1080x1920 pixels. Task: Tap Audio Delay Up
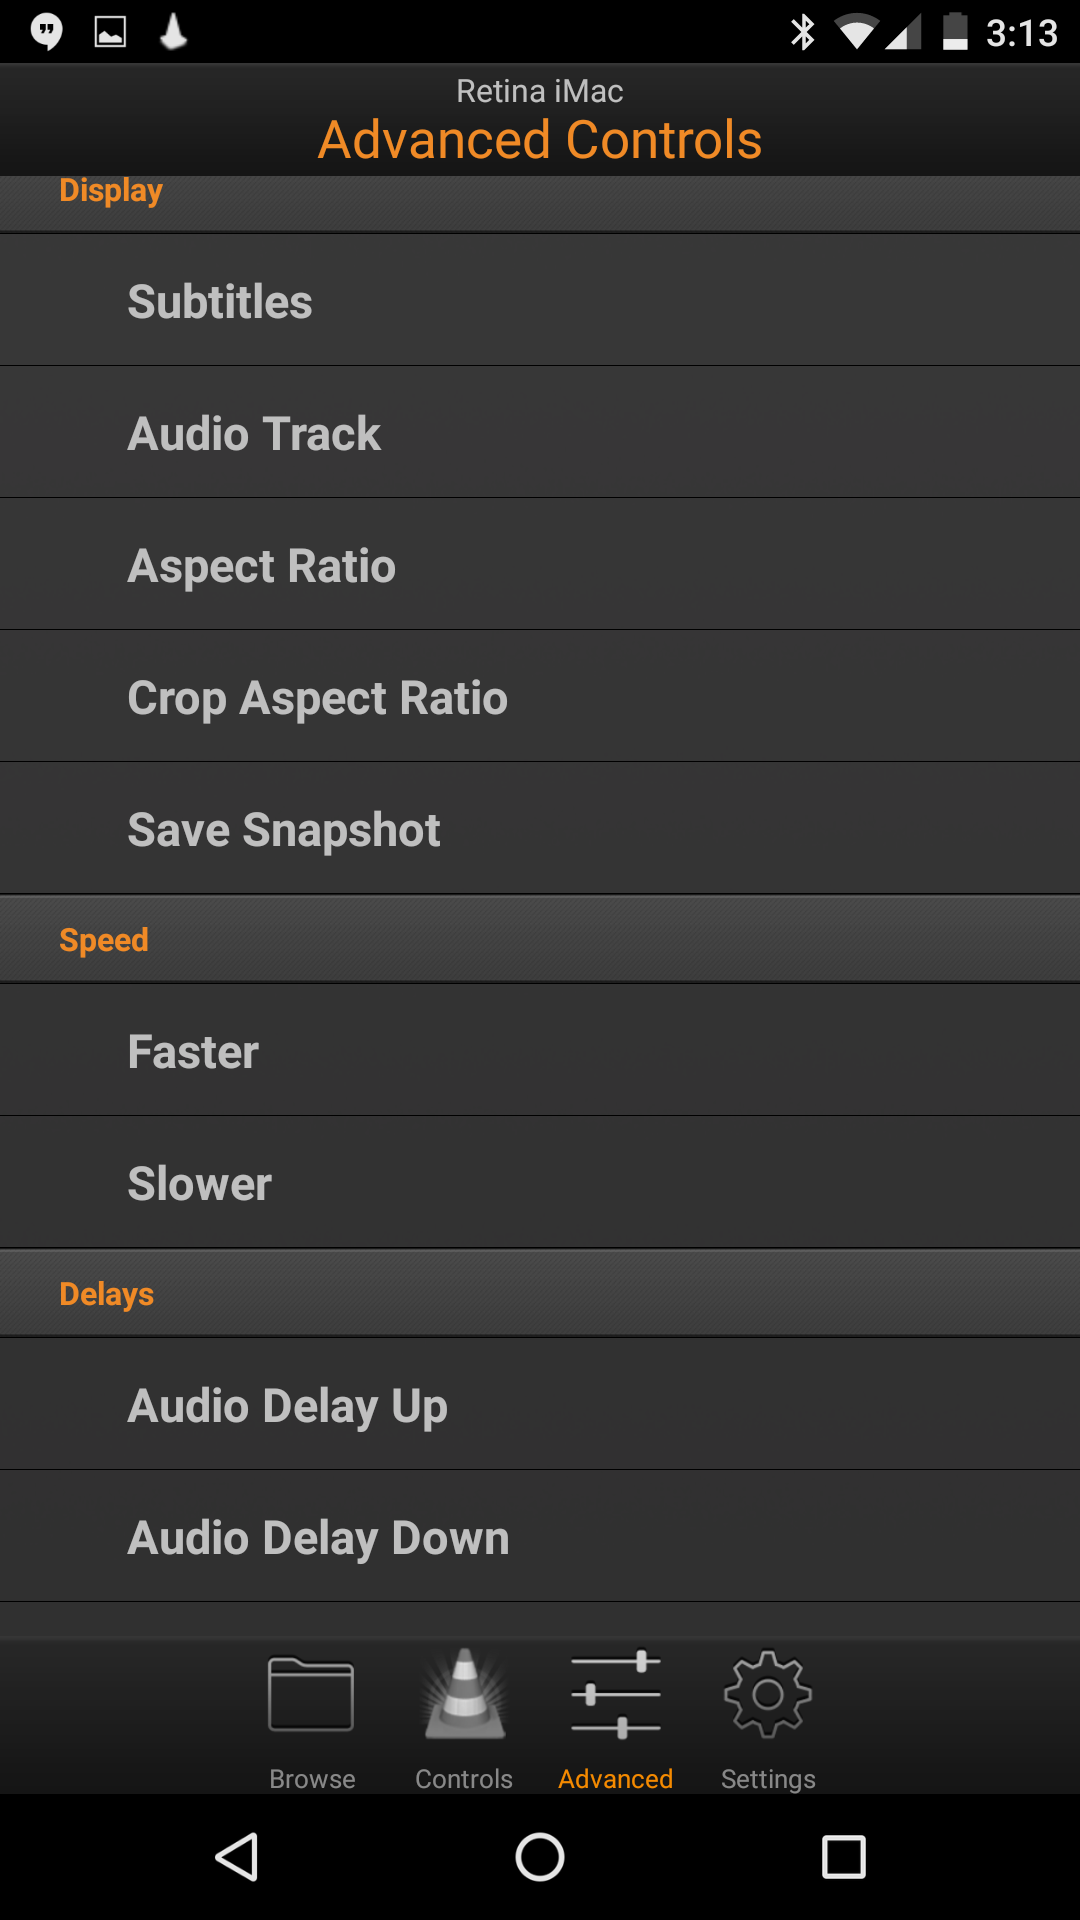click(x=540, y=1405)
